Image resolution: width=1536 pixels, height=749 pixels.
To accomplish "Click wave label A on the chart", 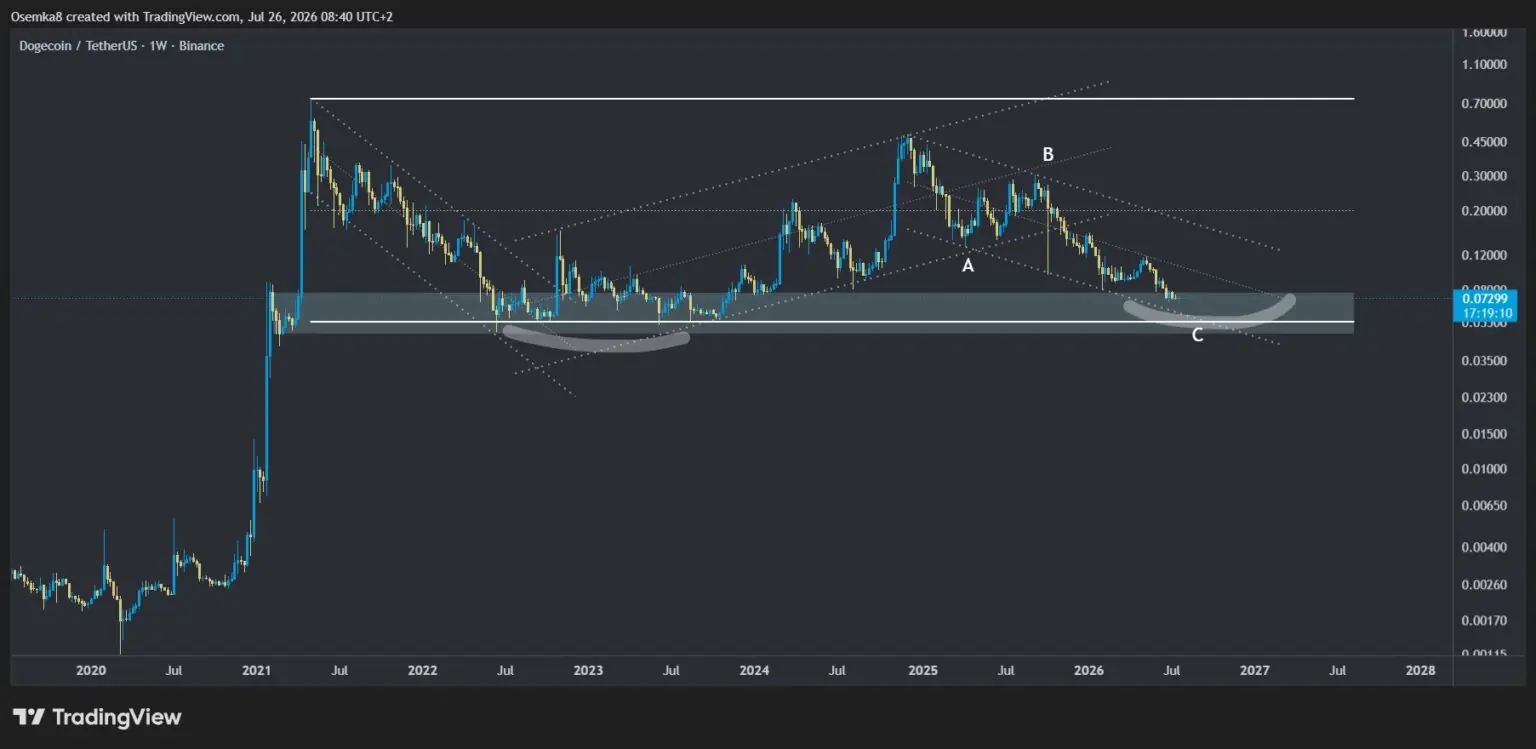I will pos(967,266).
